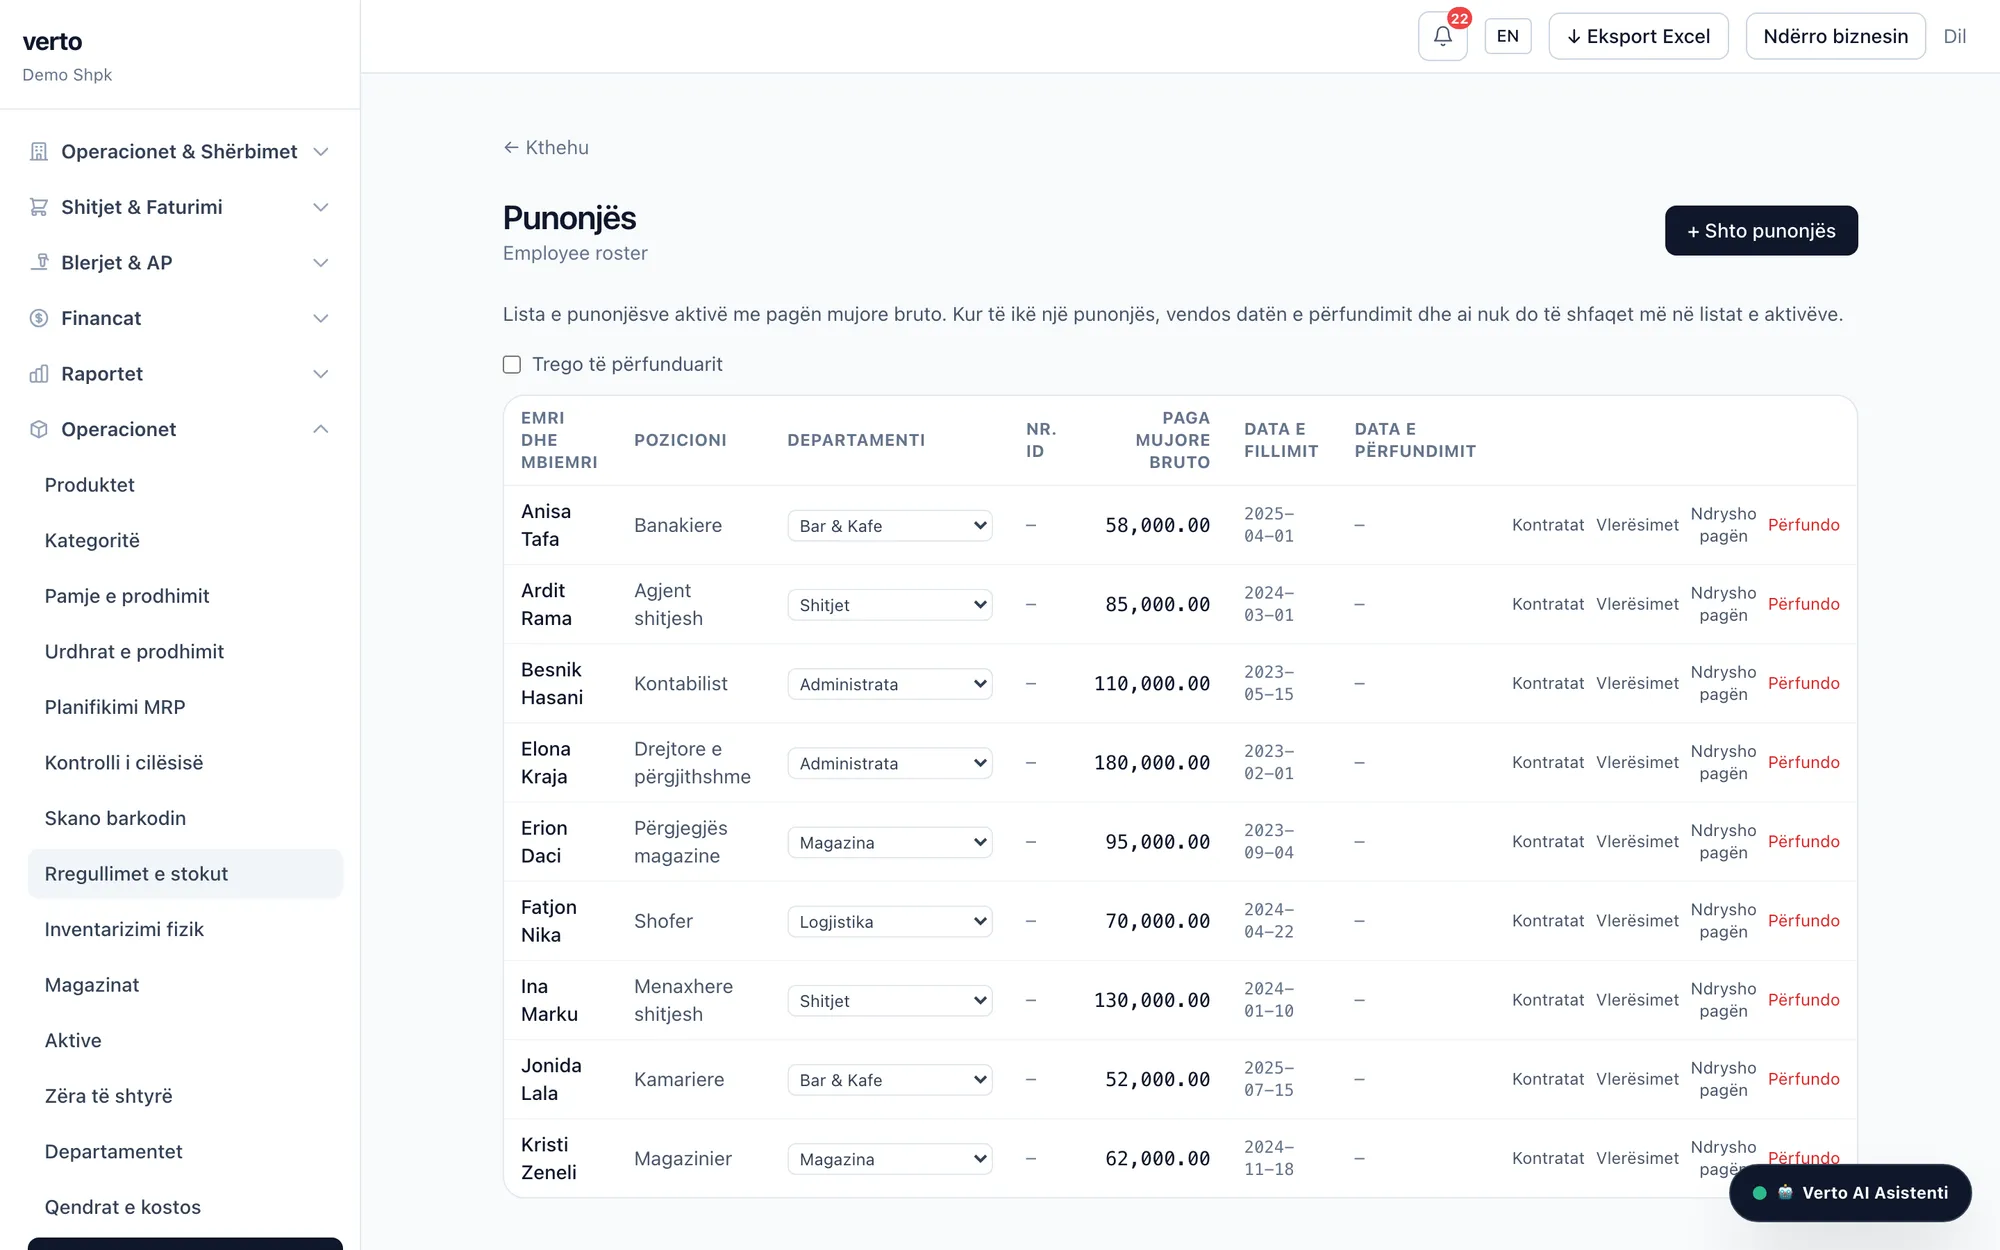The height and width of the screenshot is (1250, 2000).
Task: Open department dropdown for Kristi Zeneli
Action: tap(890, 1159)
